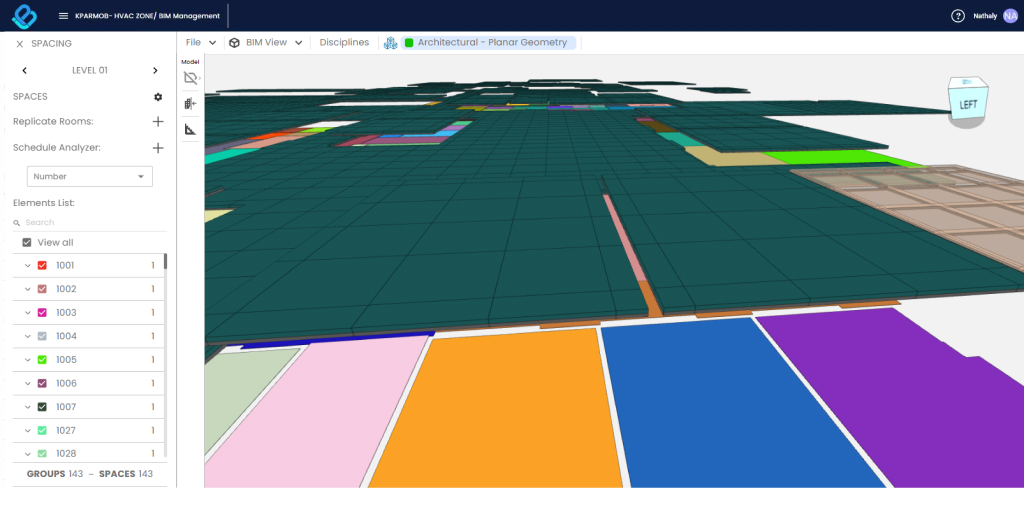This screenshot has height=513, width=1024.
Task: Open the hamburger menu in top bar
Action: tap(64, 16)
